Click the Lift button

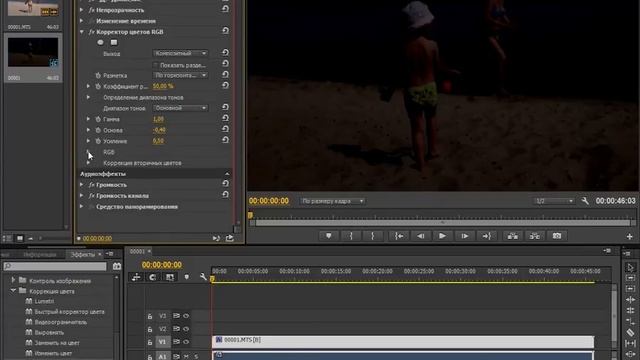[x=513, y=236]
